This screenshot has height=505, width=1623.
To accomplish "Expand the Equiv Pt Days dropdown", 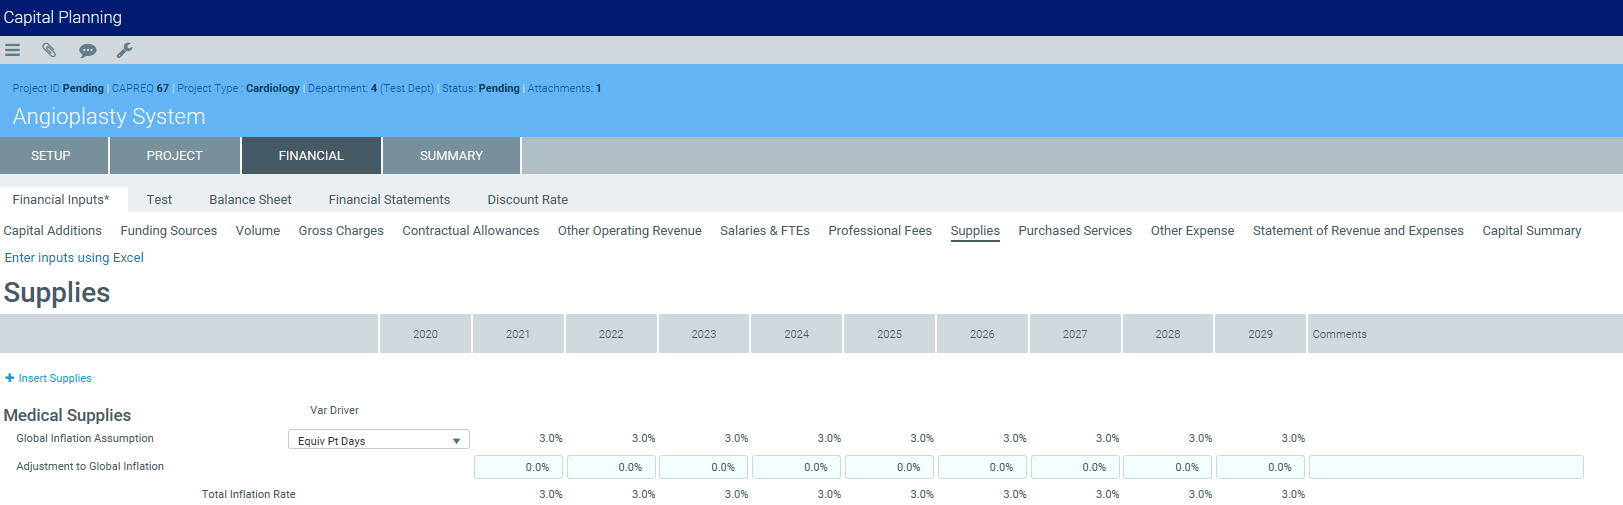I will point(456,441).
